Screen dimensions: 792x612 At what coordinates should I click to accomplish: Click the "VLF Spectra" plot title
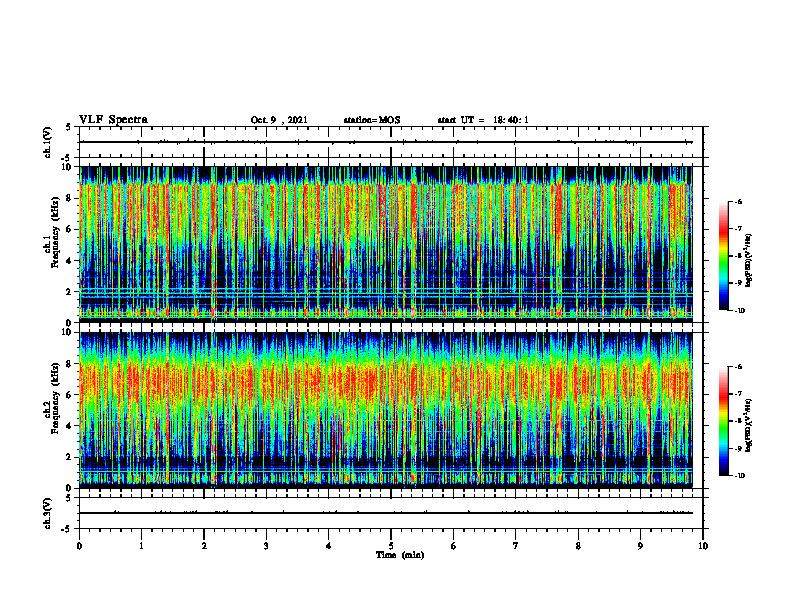coord(113,120)
